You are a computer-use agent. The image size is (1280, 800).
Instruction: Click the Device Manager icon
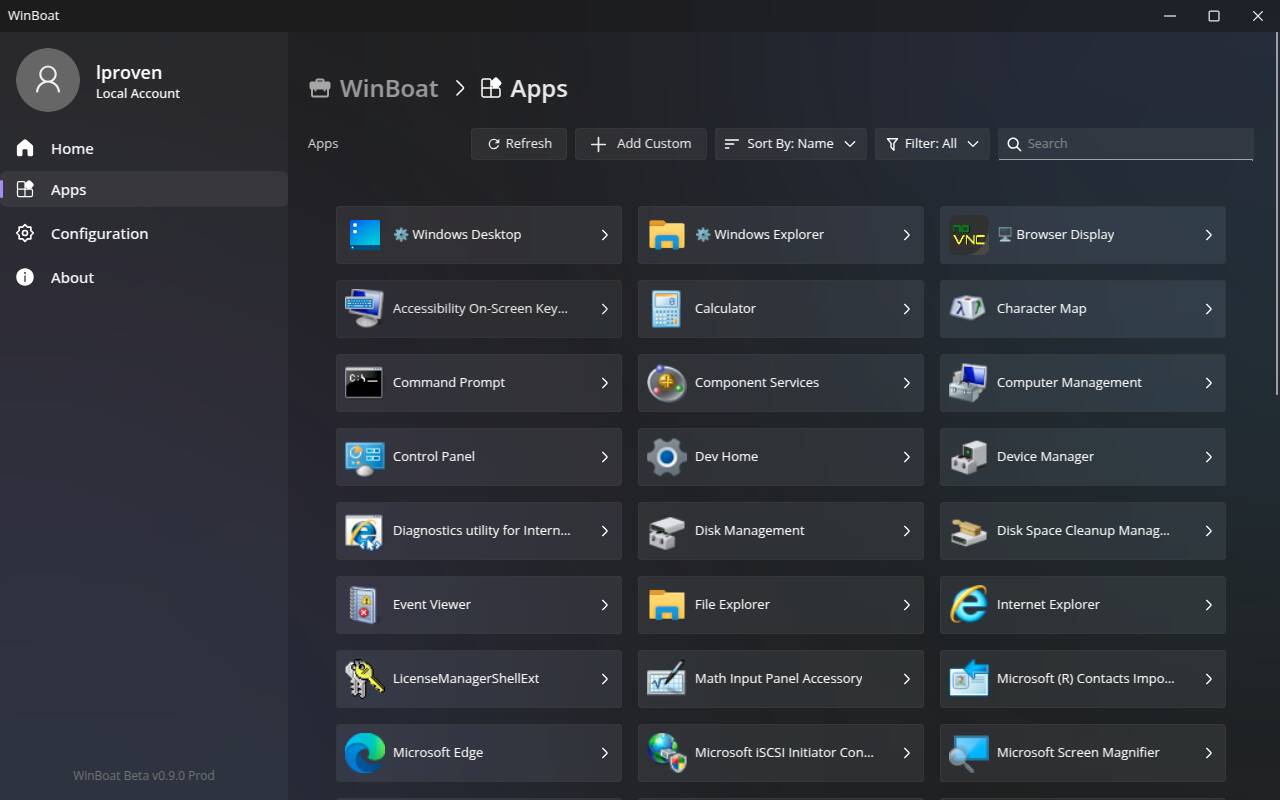pos(968,457)
